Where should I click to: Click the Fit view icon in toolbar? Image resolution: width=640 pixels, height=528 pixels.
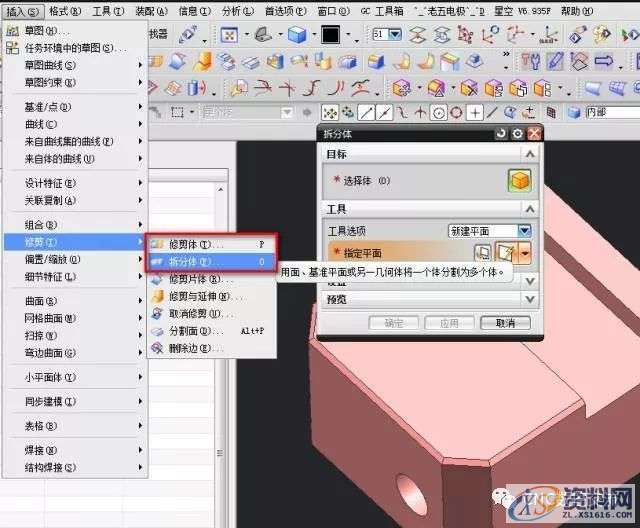pyautogui.click(x=229, y=35)
